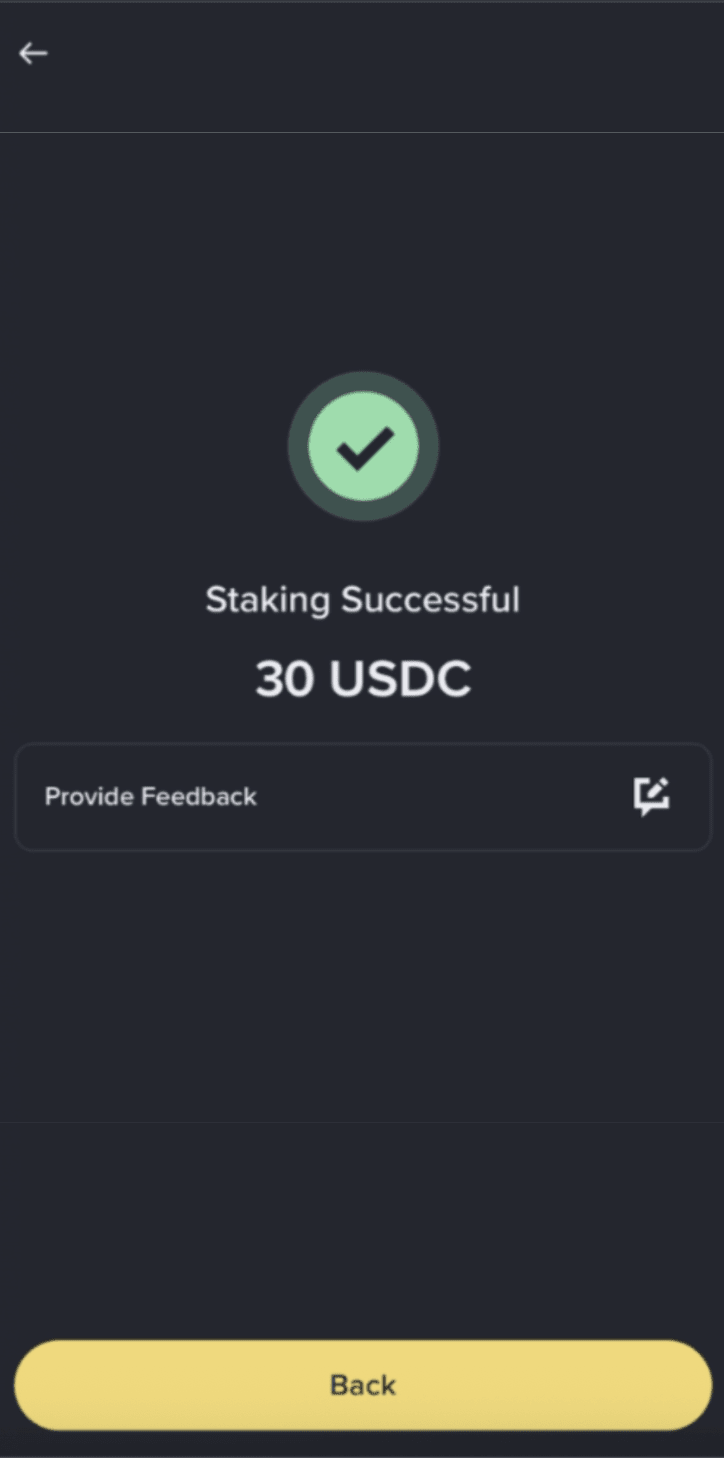
Task: Tap the number 30 in the staked amount
Action: point(286,680)
